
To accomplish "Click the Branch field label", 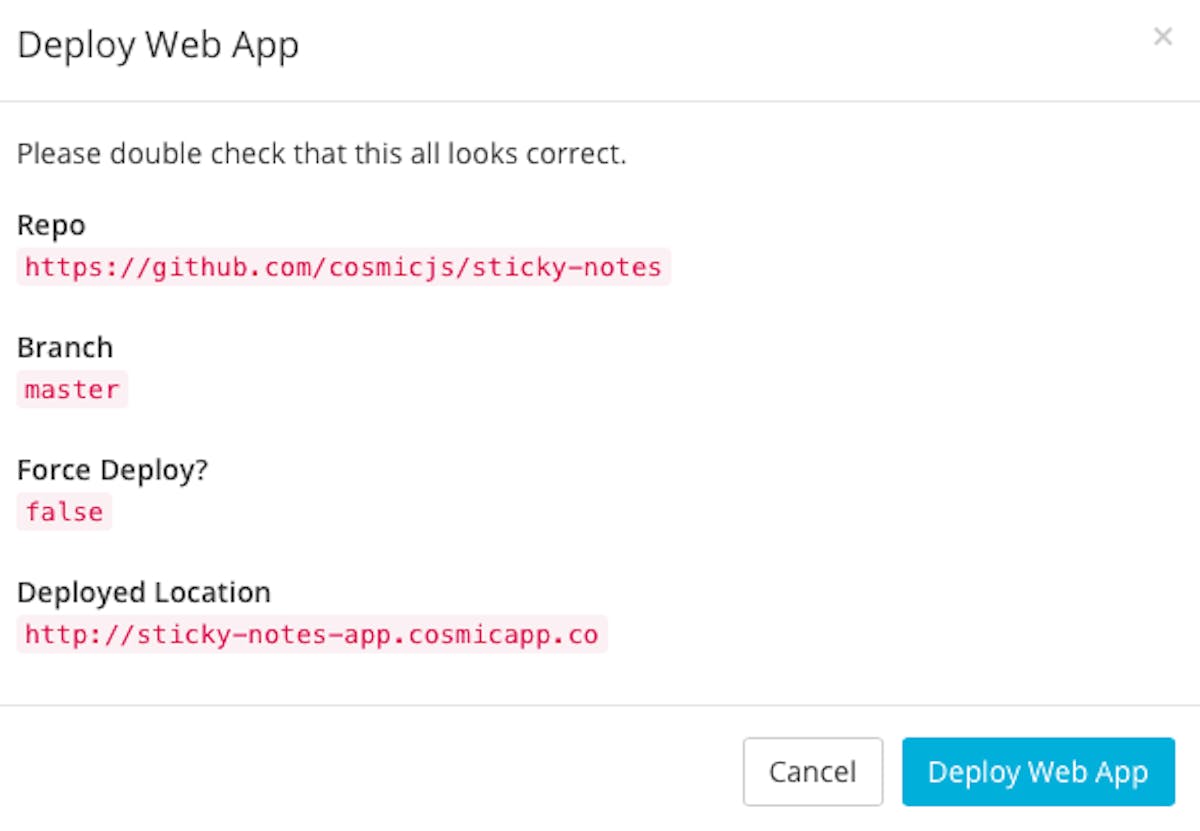I will point(65,347).
